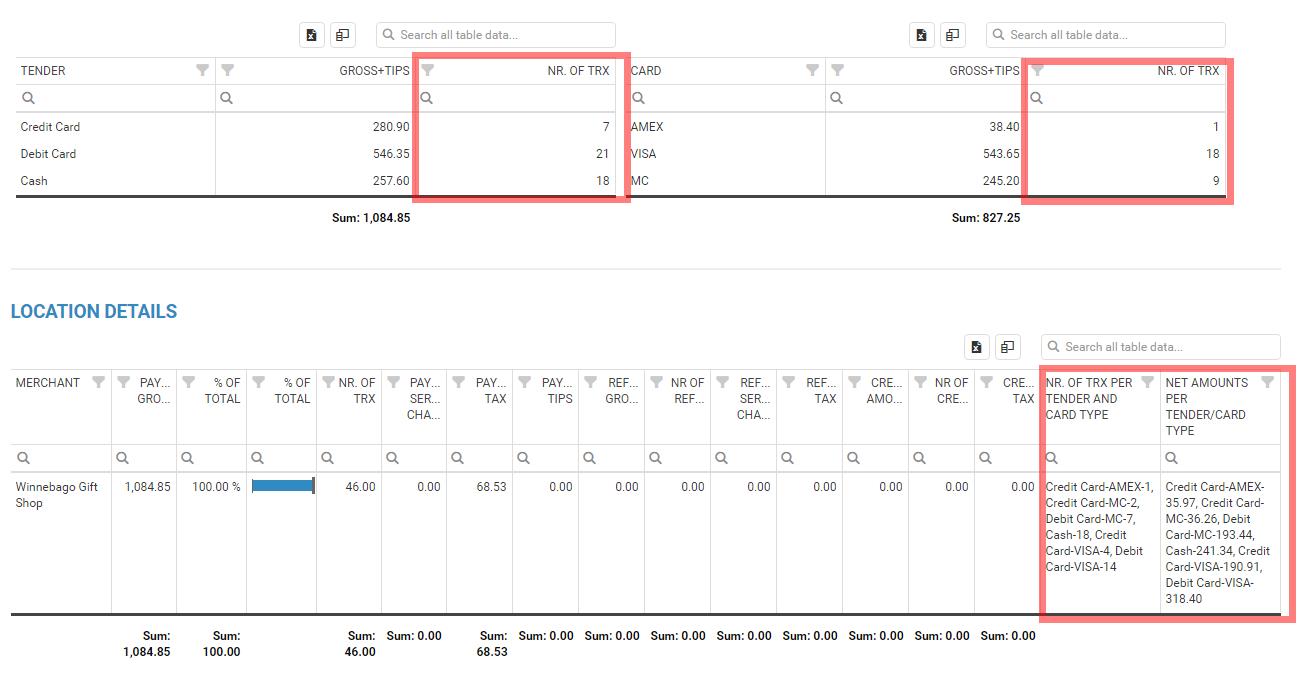The width and height of the screenshot is (1298, 679).
Task: Sort by the TENDER column header
Action: [43, 71]
